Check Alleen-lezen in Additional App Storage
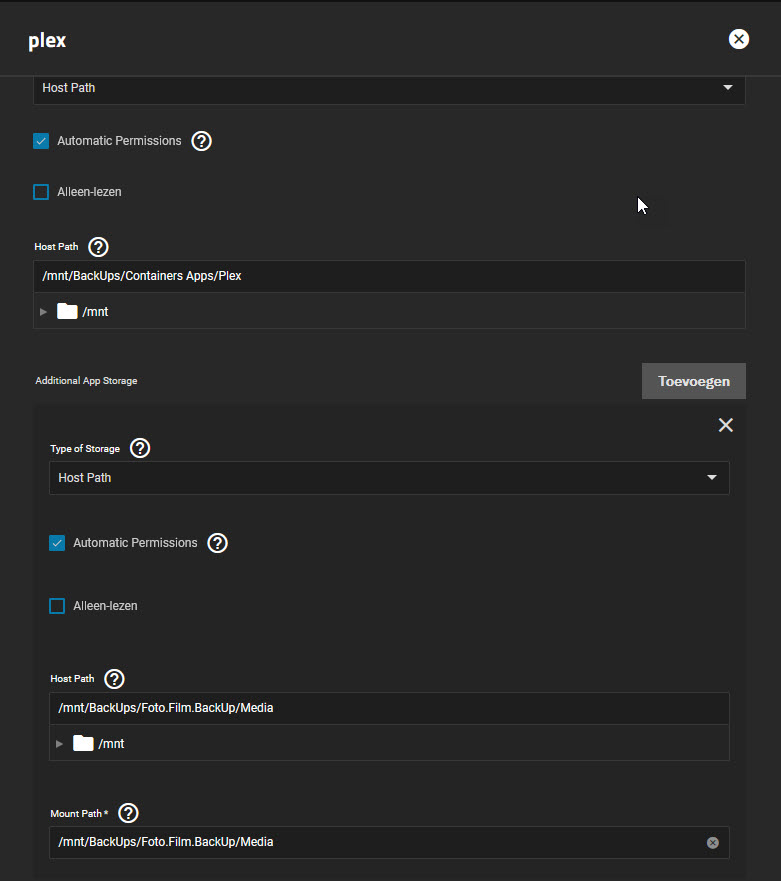 click(x=57, y=606)
